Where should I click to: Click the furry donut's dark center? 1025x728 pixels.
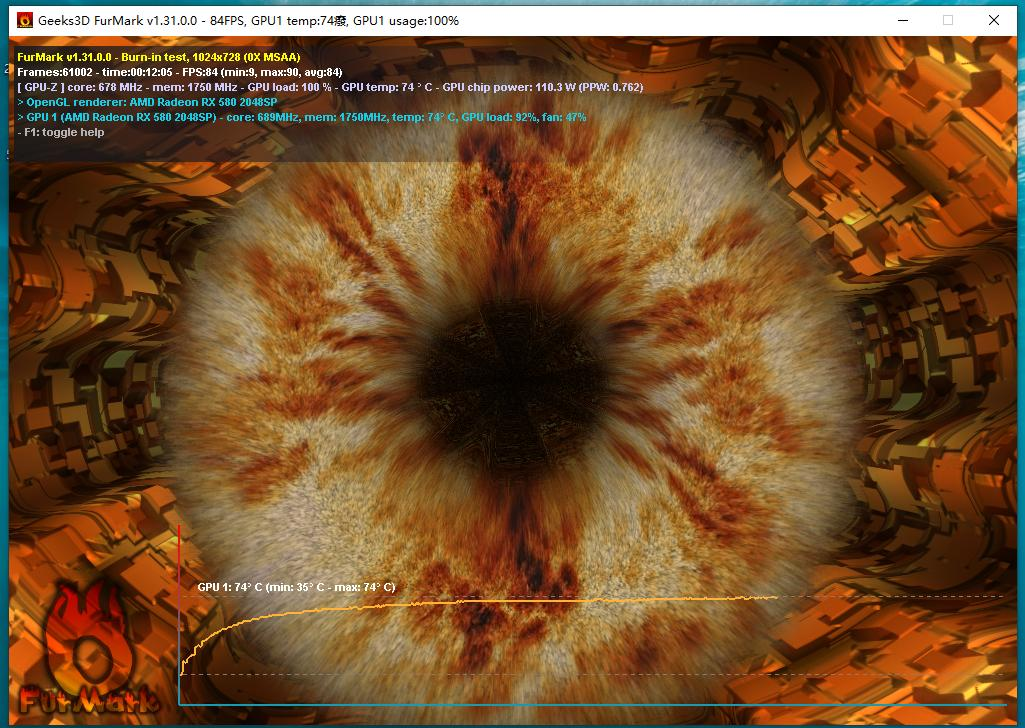(513, 382)
